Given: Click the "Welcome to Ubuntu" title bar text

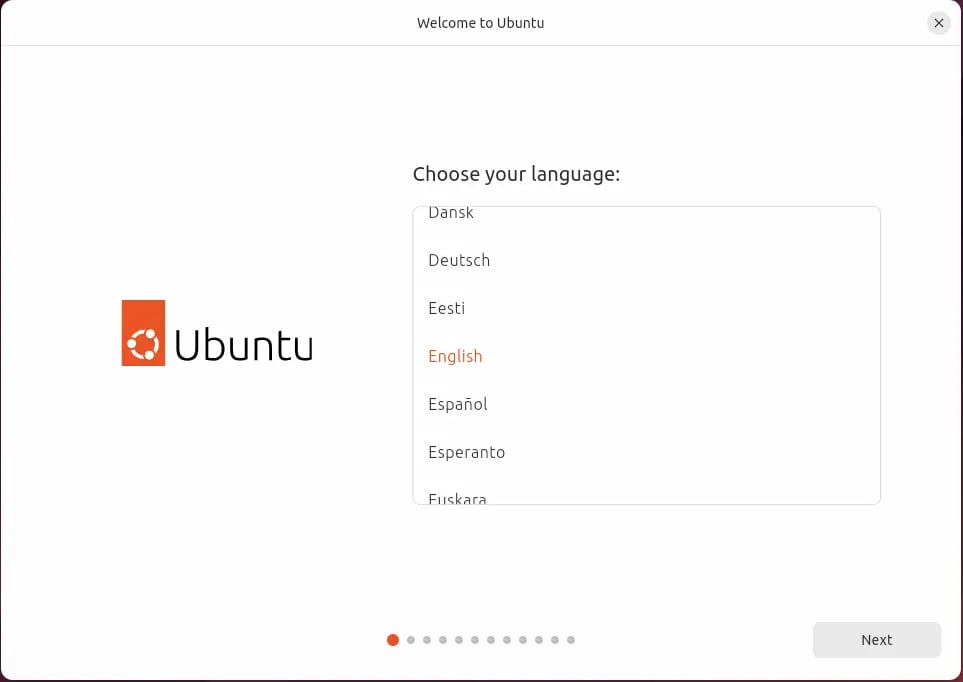Looking at the screenshot, I should pos(480,23).
